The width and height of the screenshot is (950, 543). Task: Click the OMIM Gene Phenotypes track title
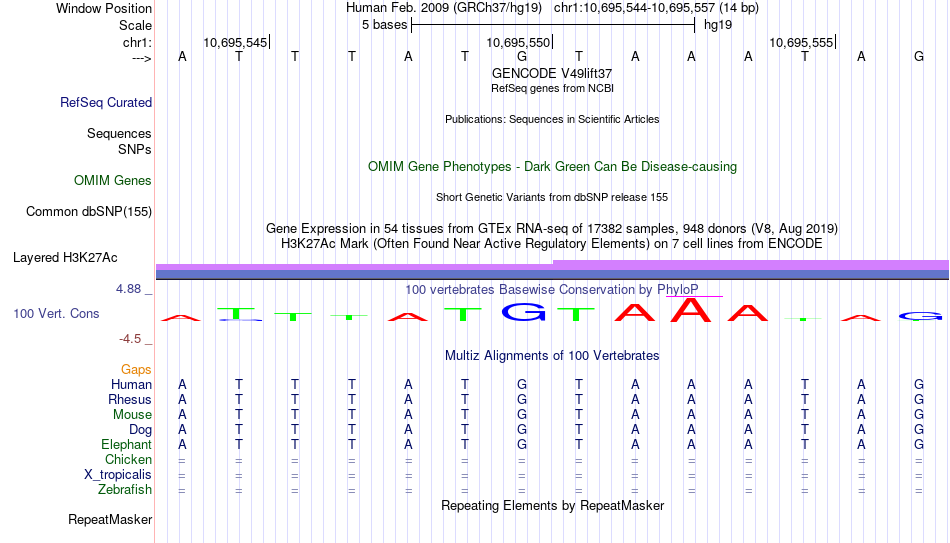click(553, 167)
